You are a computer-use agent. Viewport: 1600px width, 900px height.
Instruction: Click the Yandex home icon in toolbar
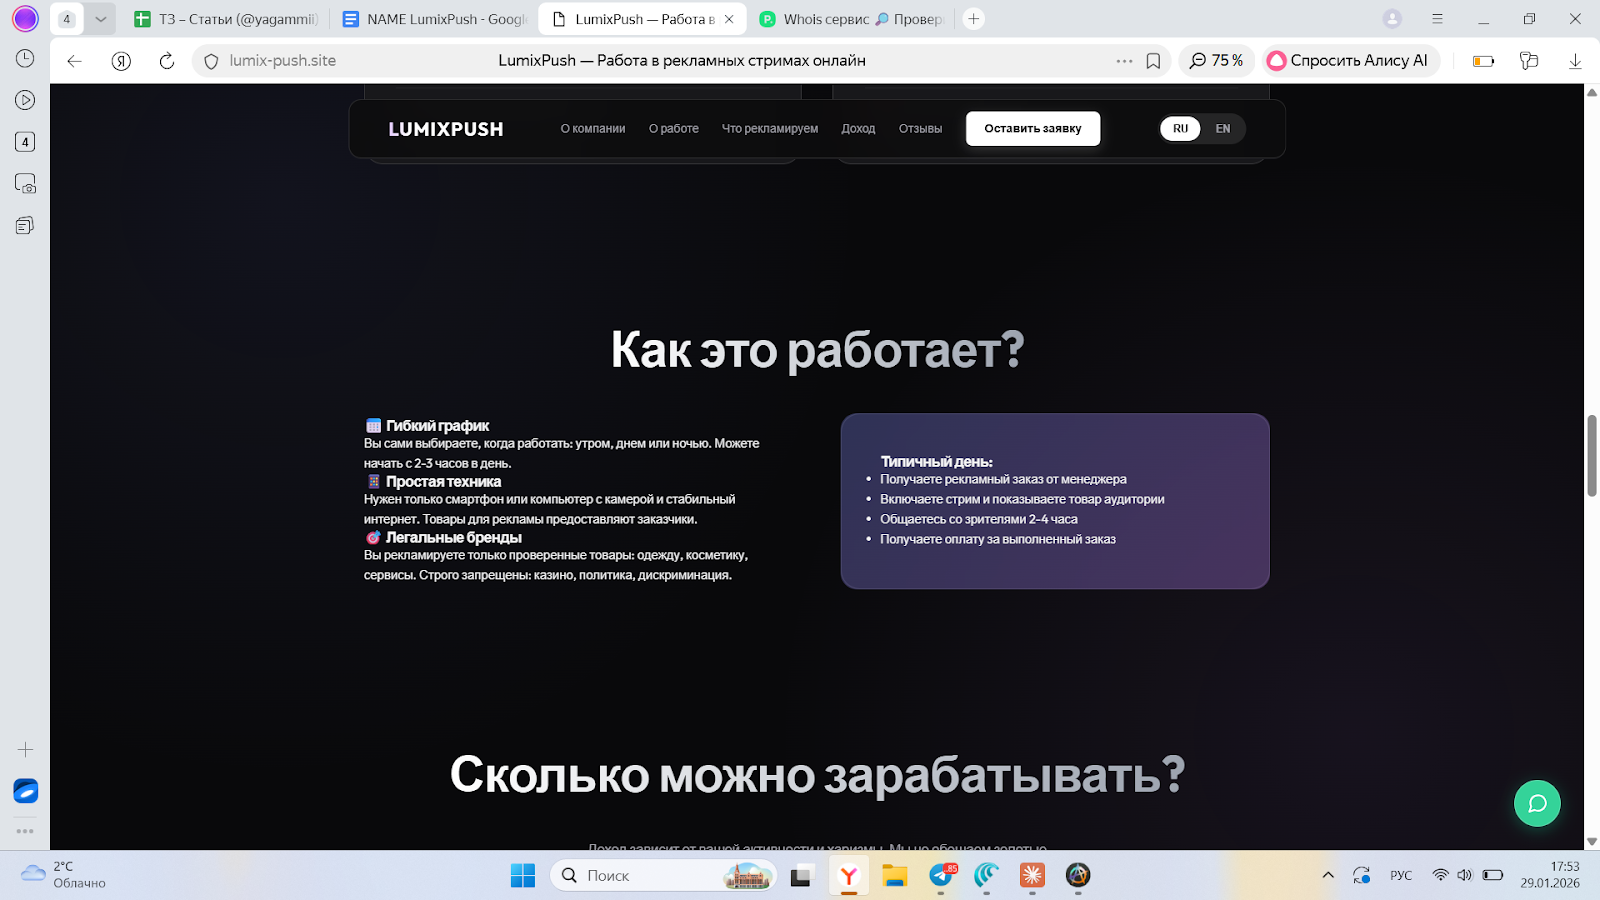121,61
